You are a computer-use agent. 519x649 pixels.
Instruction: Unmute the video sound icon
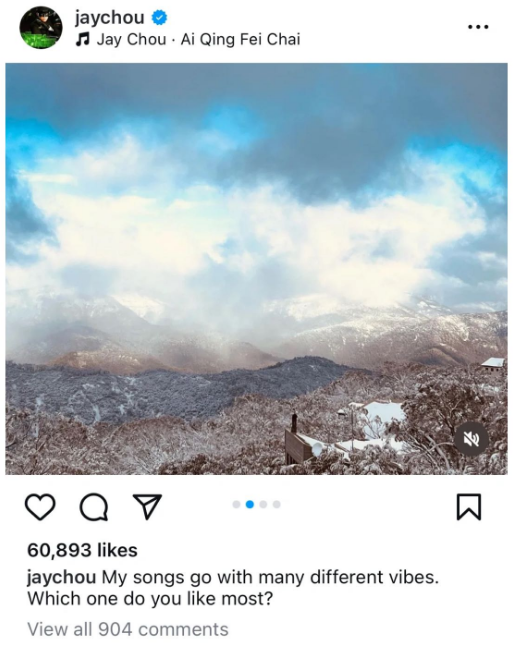[471, 439]
